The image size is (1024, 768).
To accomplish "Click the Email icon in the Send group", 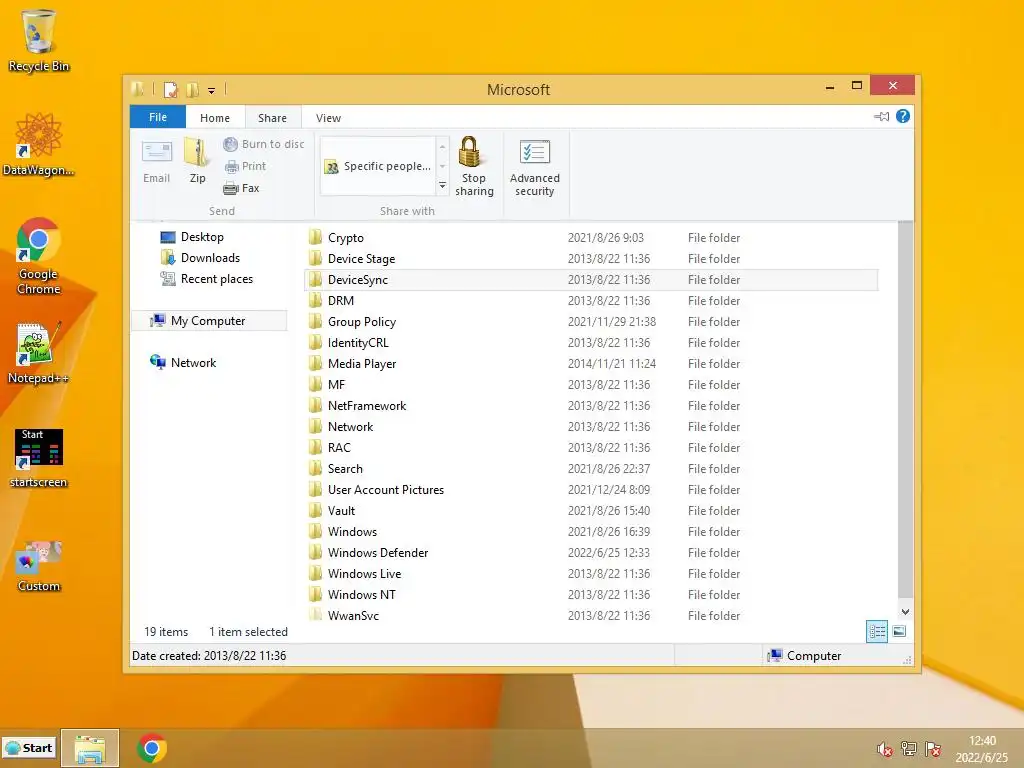I will click(x=157, y=162).
